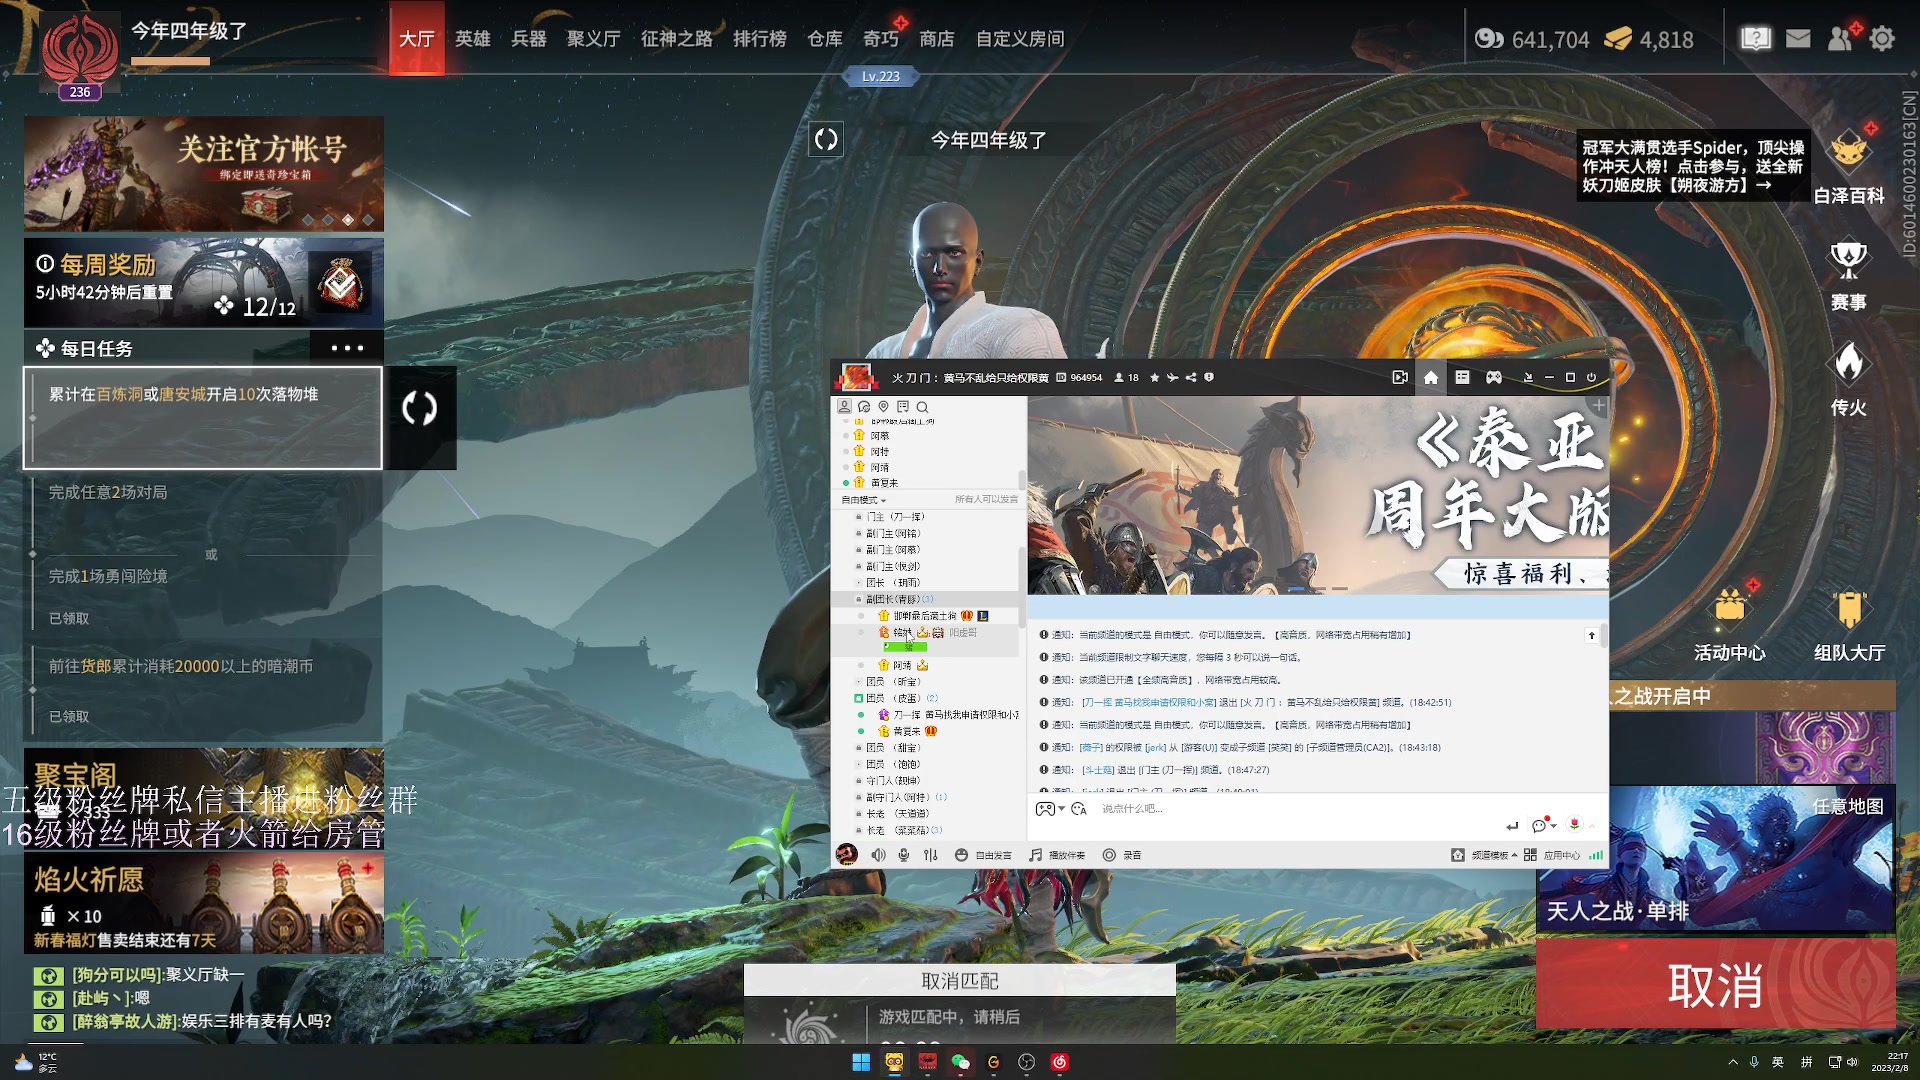Toggle the microphone in YY bottom bar
Viewport: 1920px width, 1080px height.
[903, 855]
